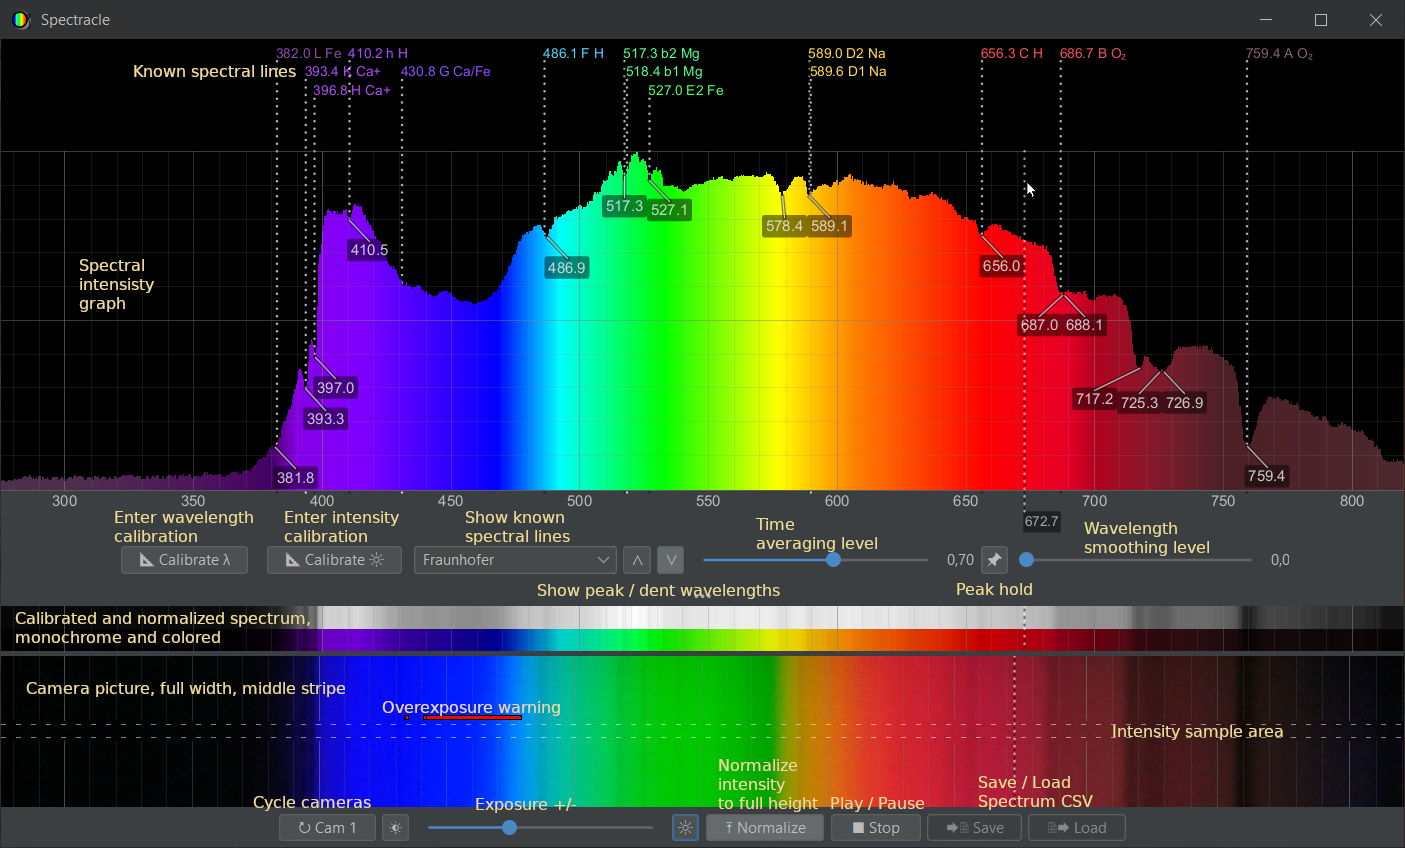Viewport: 1405px width, 848px height.
Task: Click the Calibrate intensity button
Action: (334, 560)
